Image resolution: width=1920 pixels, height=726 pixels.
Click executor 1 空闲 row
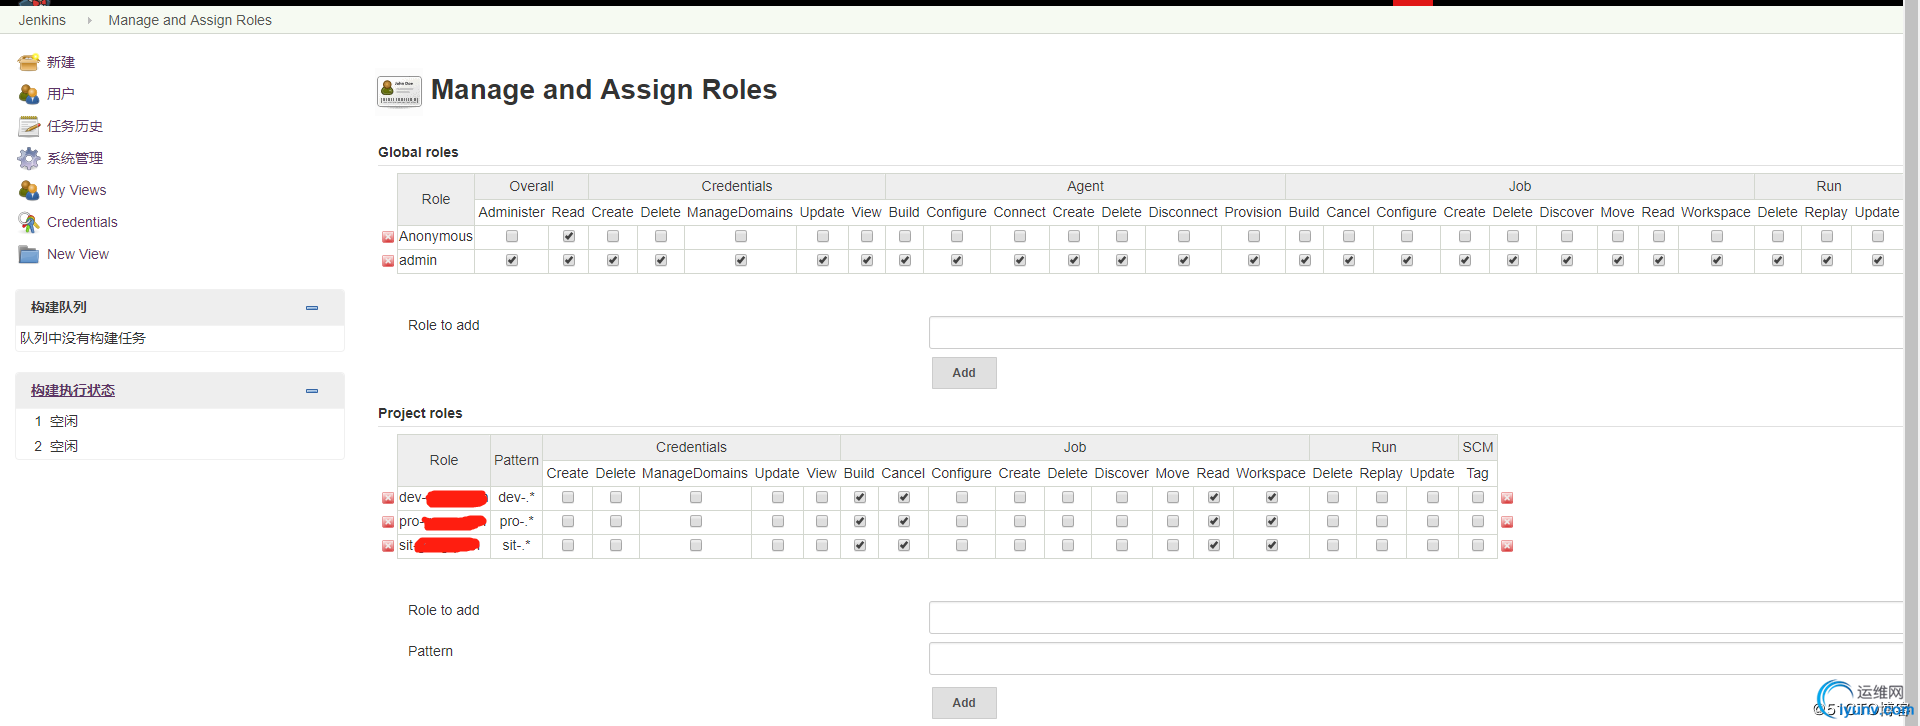point(180,421)
